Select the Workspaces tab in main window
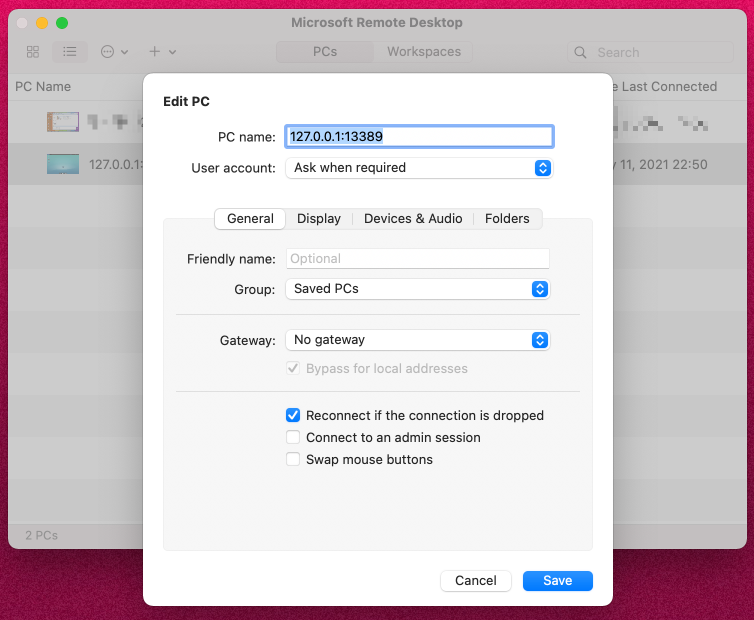 [x=424, y=51]
